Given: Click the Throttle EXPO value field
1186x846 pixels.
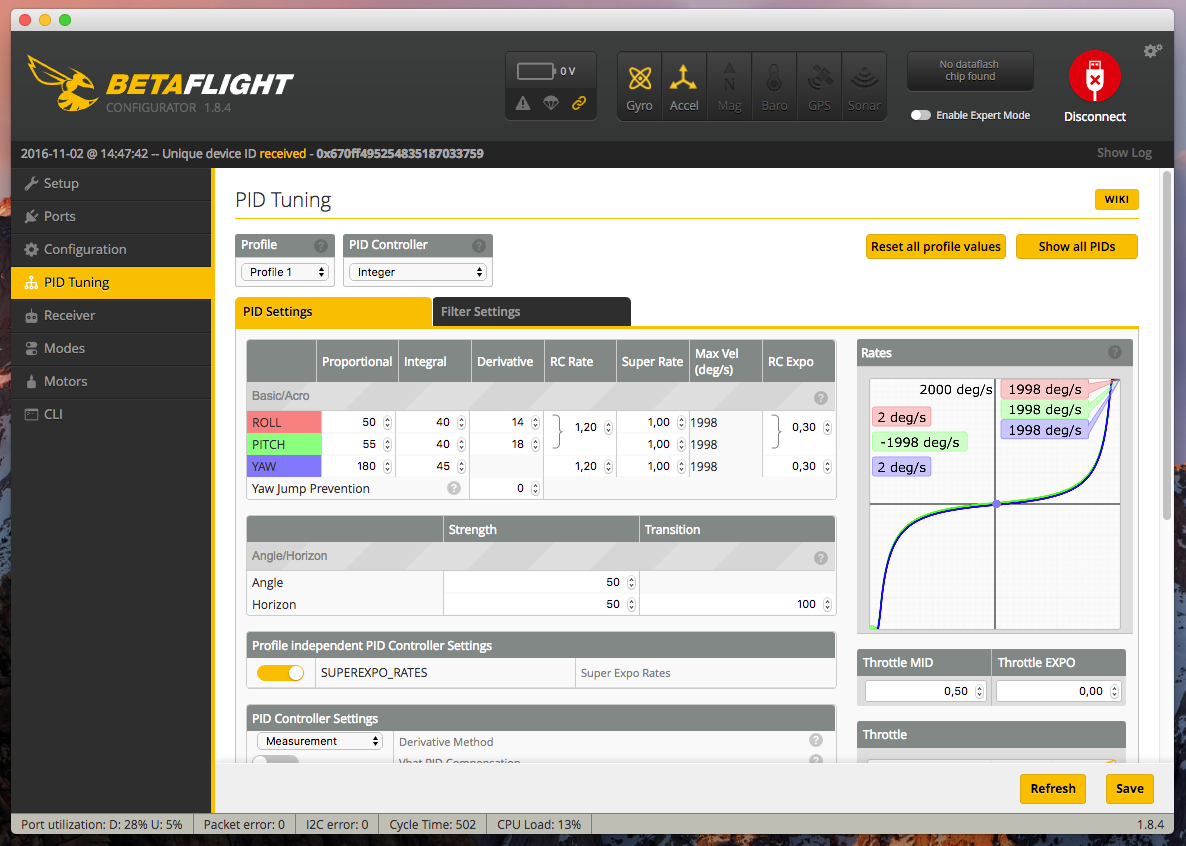Looking at the screenshot, I should point(1057,691).
